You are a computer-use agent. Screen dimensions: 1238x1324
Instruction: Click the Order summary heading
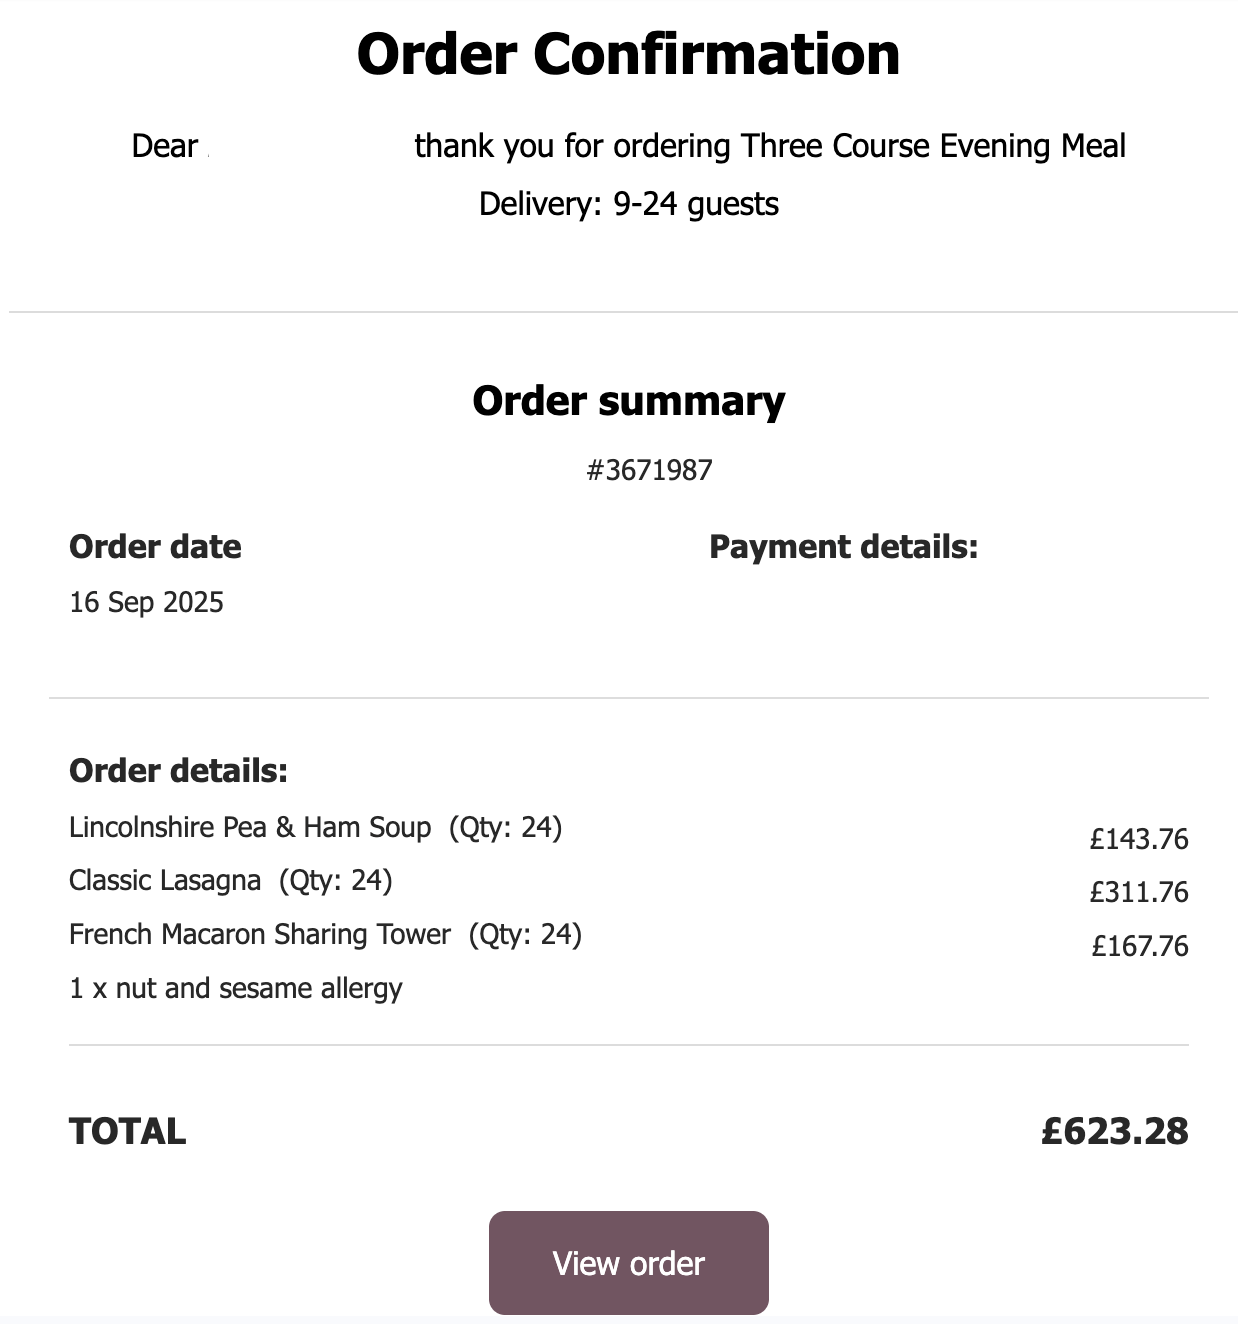coord(628,401)
